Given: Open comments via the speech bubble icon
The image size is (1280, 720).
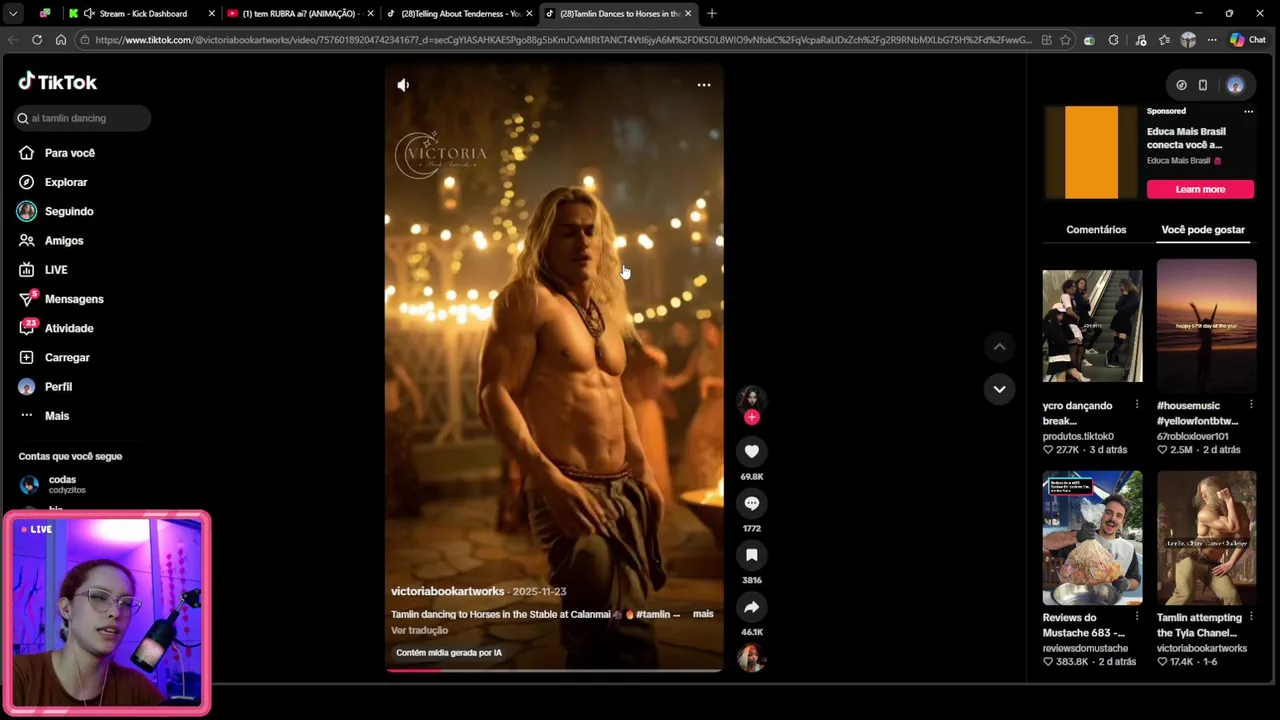Looking at the screenshot, I should coord(752,503).
